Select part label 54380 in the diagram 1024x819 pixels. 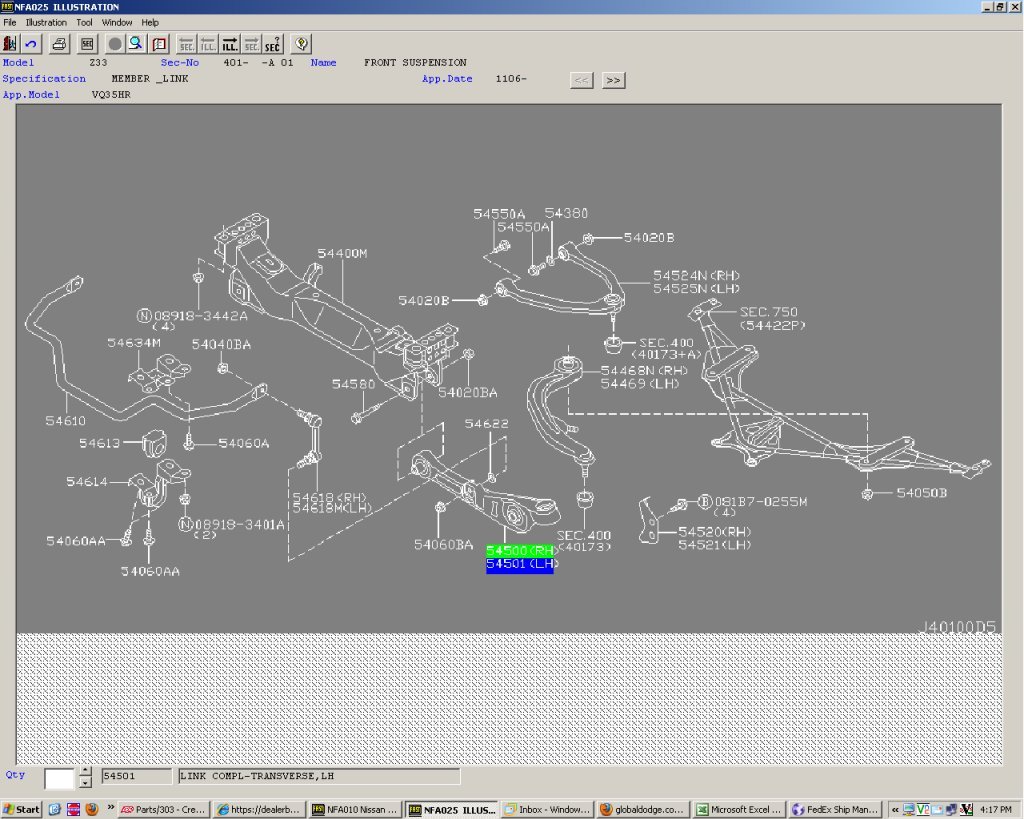[566, 214]
